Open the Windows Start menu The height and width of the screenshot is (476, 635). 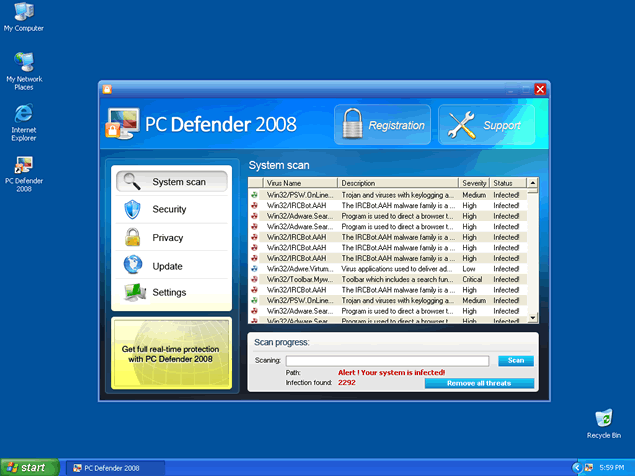click(28, 467)
